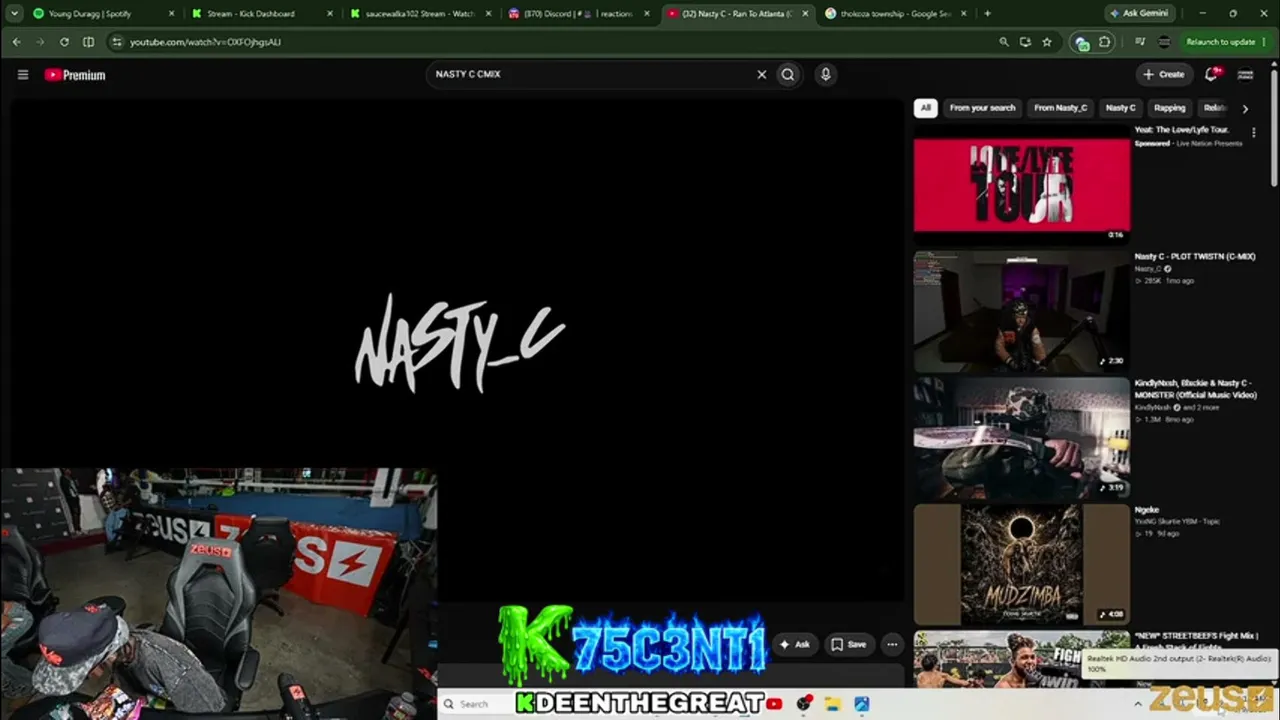Bookmark this page with the star

click(1047, 42)
